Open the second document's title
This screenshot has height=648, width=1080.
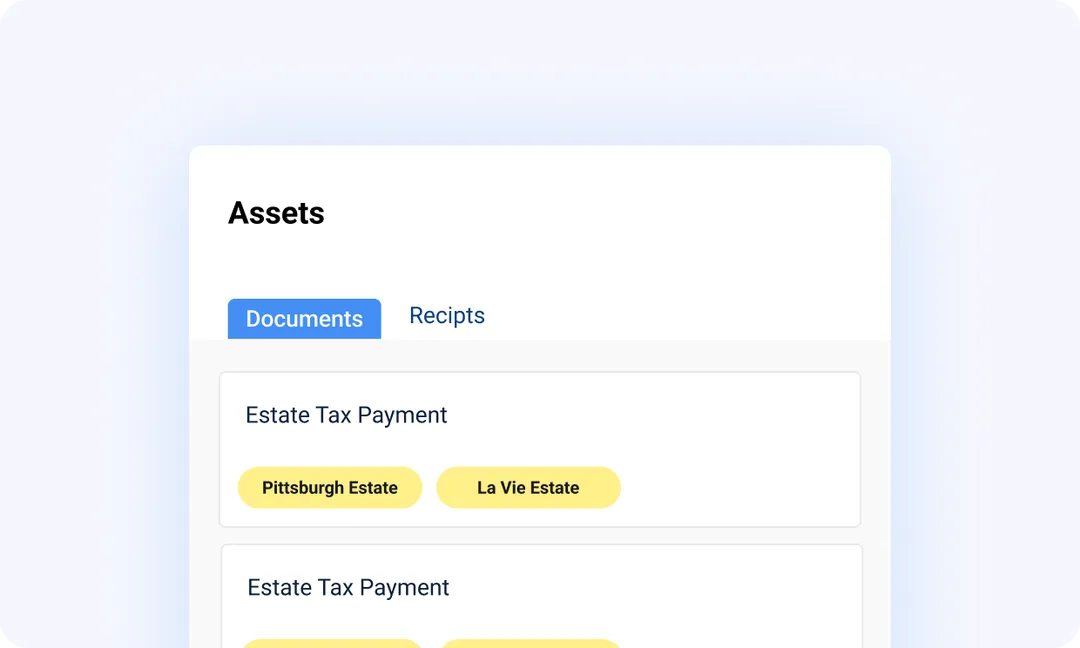(348, 588)
